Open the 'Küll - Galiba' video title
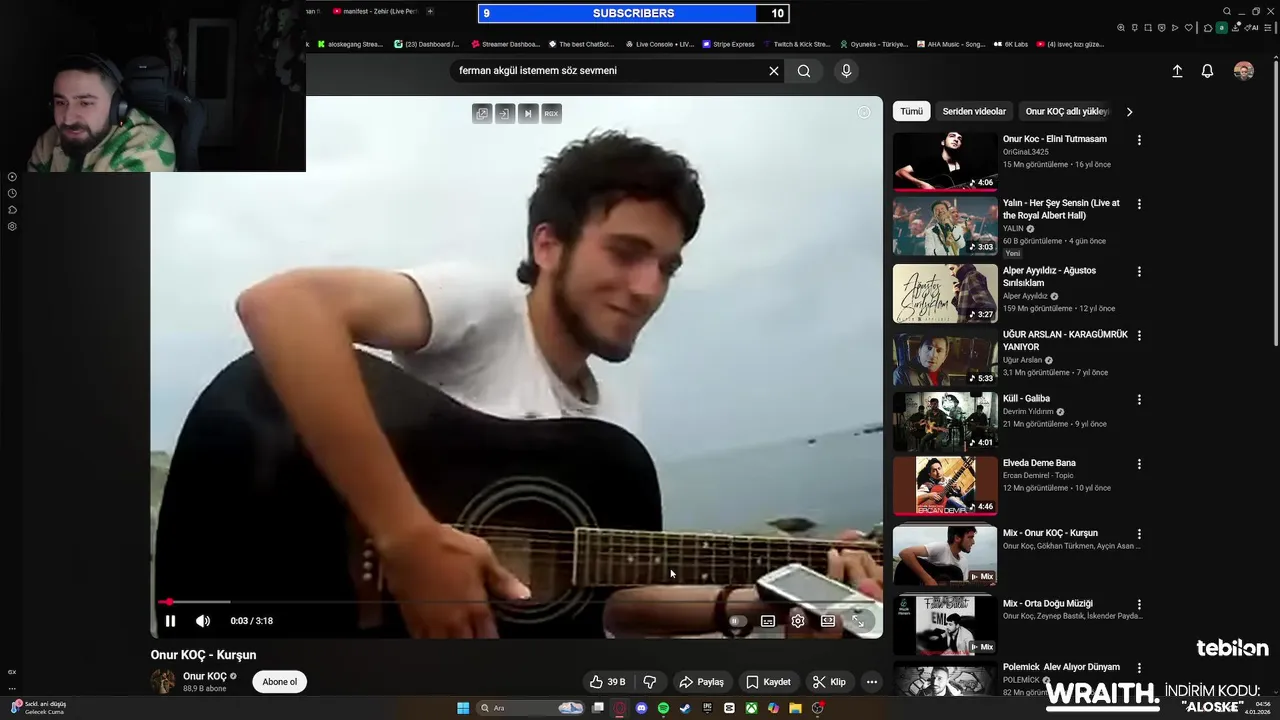1280x720 pixels. click(x=1026, y=398)
